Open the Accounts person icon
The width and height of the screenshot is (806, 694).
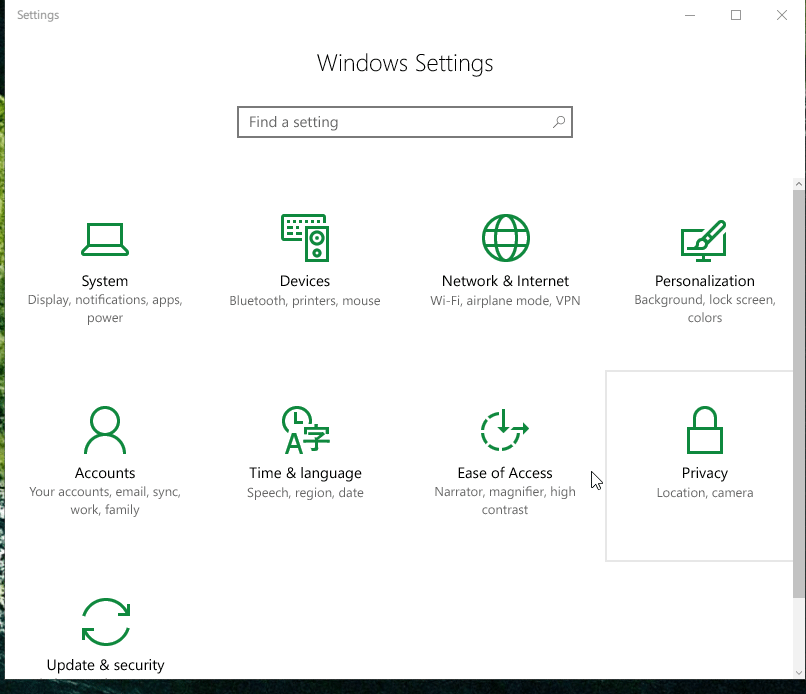105,430
